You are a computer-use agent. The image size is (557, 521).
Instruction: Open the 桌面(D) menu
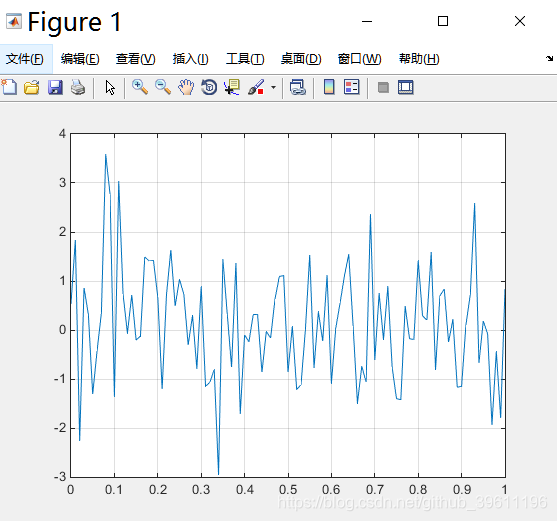pyautogui.click(x=301, y=59)
